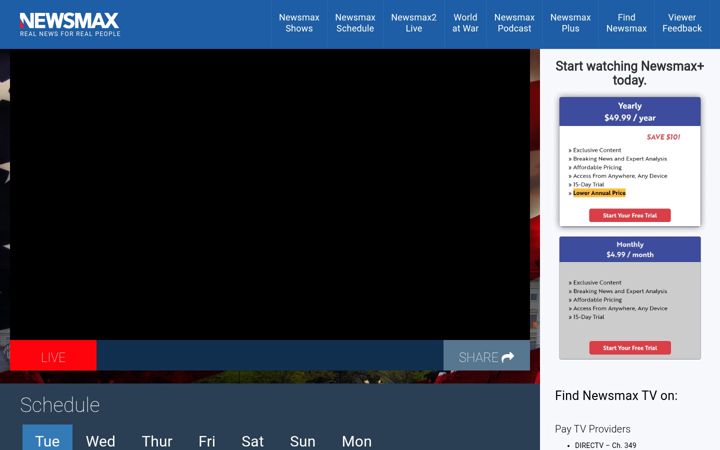Click 'Exclusive Content' in Yearly plan
The height and width of the screenshot is (450, 720).
(597, 150)
